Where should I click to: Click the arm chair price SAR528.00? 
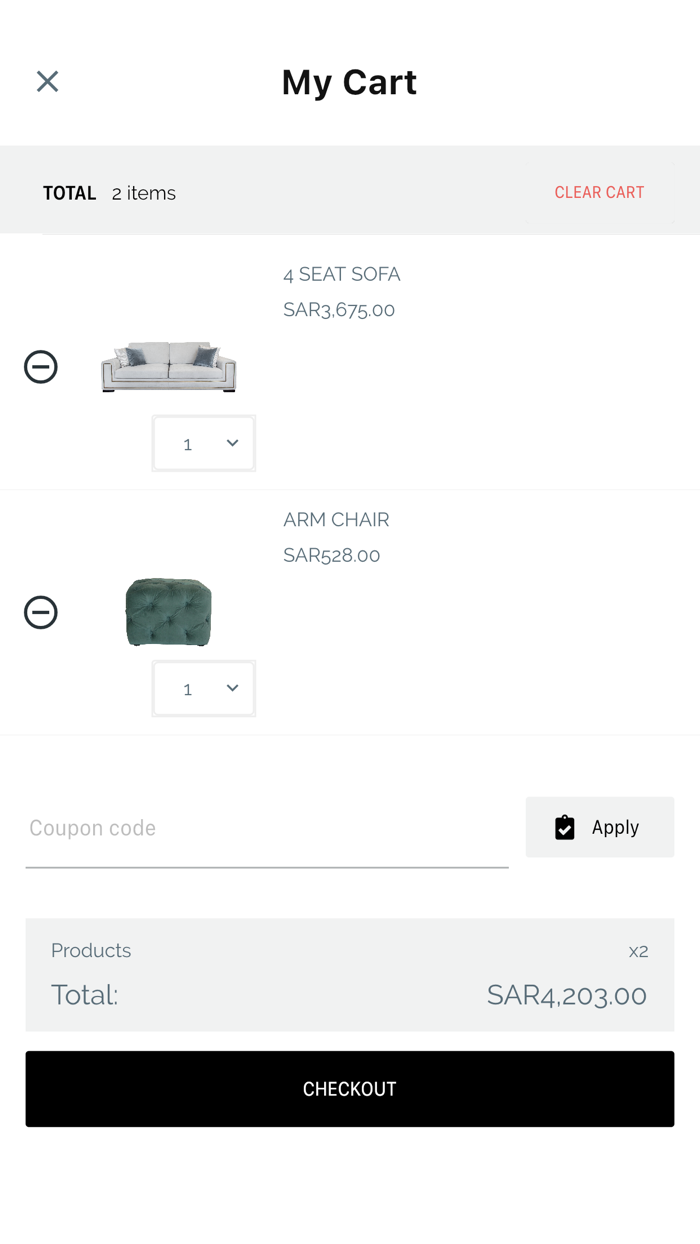pos(331,555)
